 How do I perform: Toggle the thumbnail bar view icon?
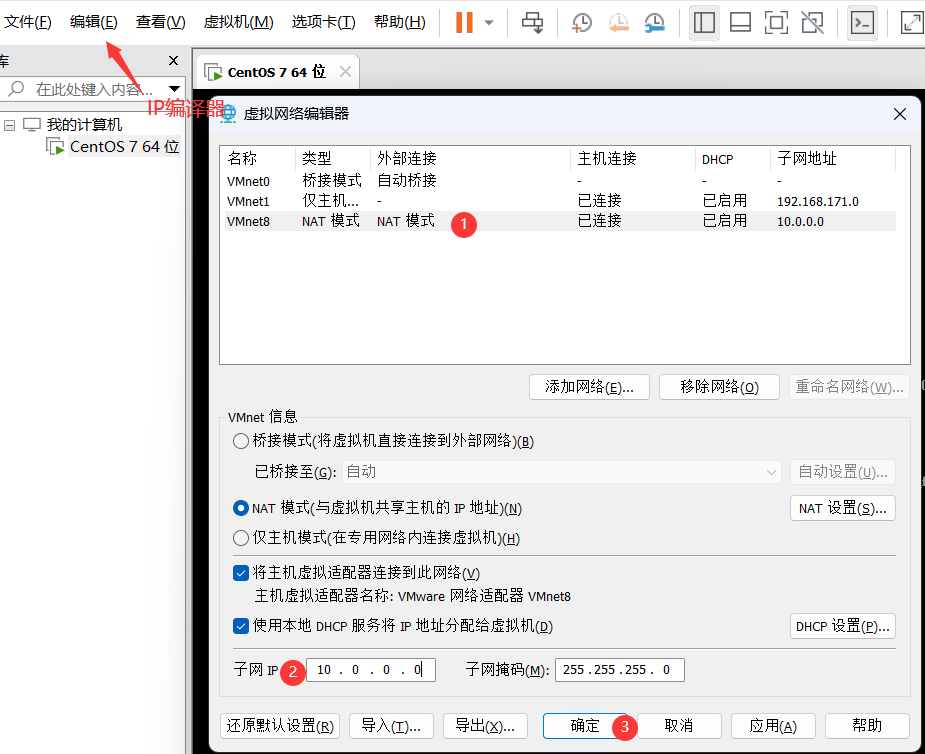740,22
